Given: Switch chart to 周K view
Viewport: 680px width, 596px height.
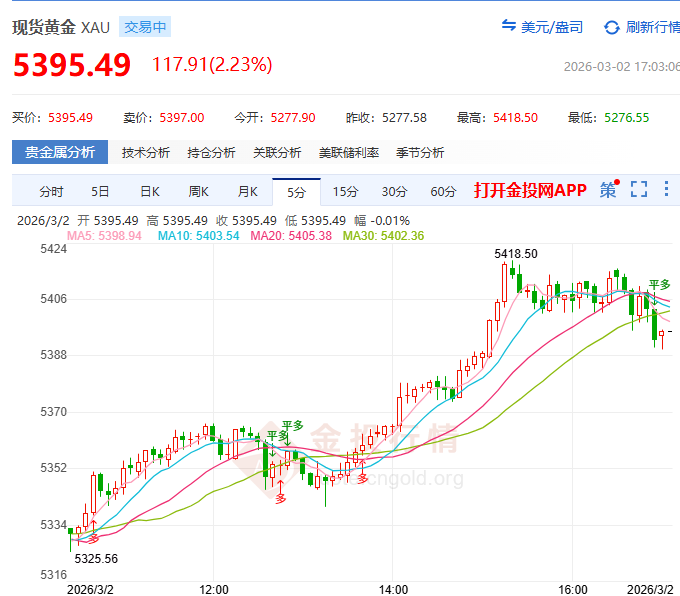Looking at the screenshot, I should click(x=199, y=191).
